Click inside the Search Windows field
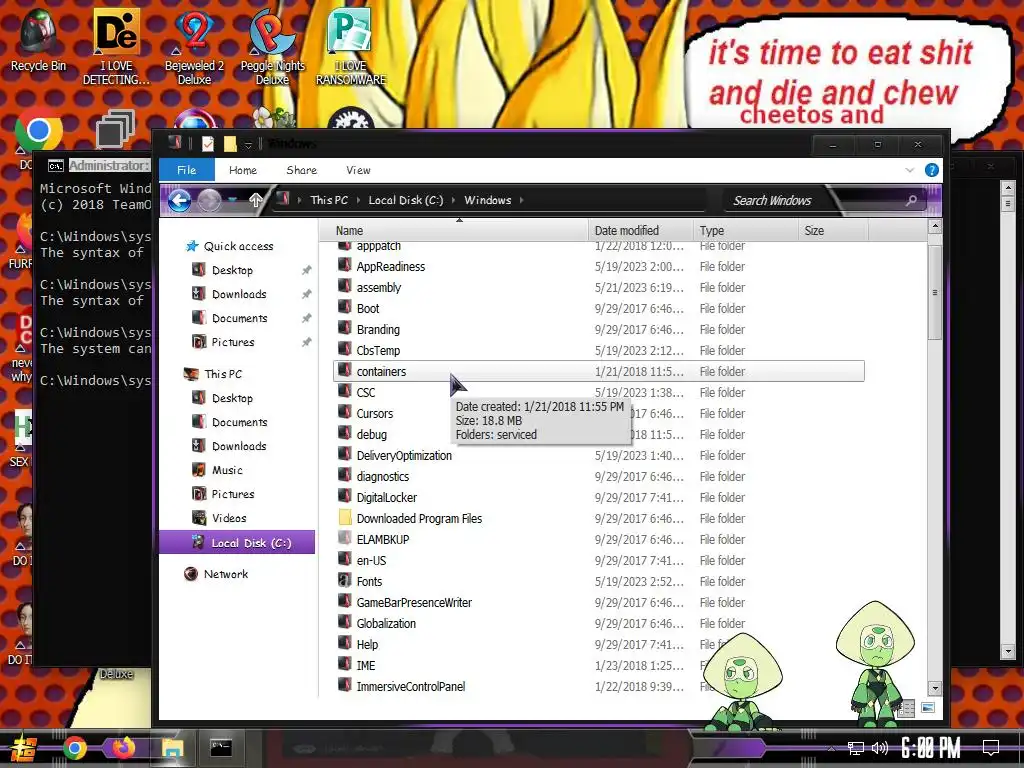 [x=813, y=200]
